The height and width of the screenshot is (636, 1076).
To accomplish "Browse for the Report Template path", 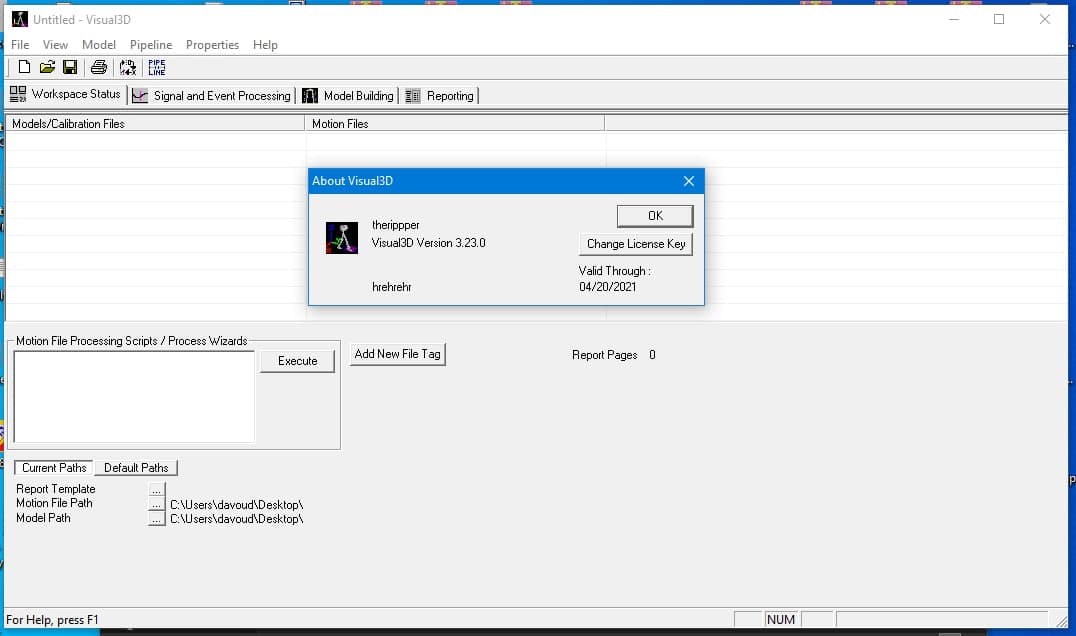I will pos(156,490).
